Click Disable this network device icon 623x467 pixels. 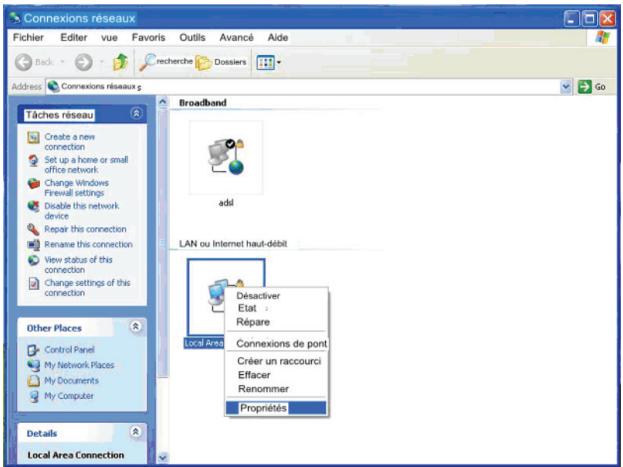click(x=33, y=207)
